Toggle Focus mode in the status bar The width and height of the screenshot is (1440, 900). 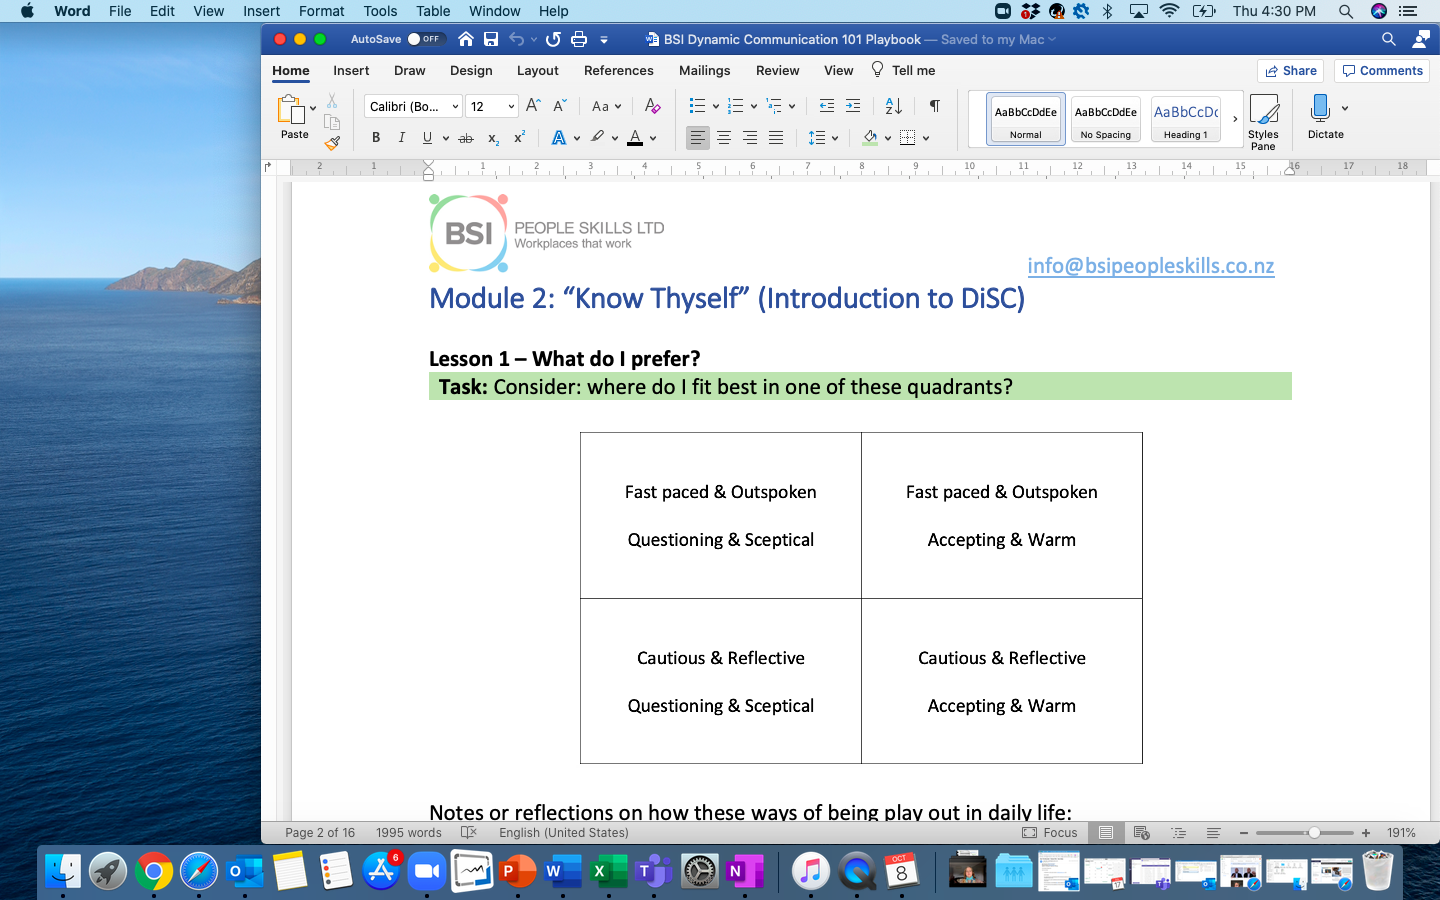(x=1050, y=832)
